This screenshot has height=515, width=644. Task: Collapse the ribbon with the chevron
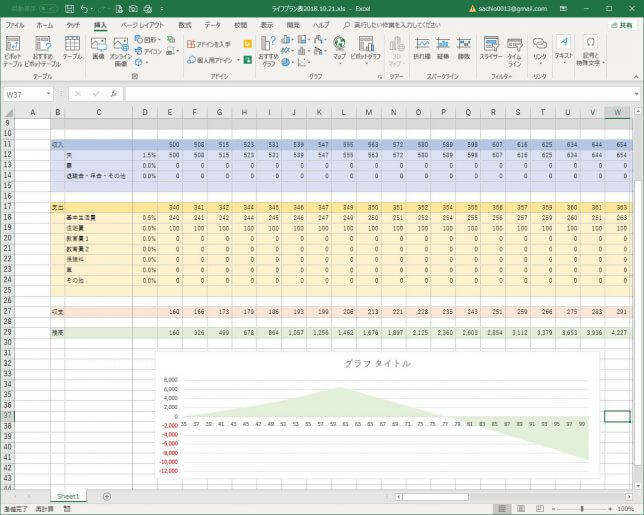point(636,76)
